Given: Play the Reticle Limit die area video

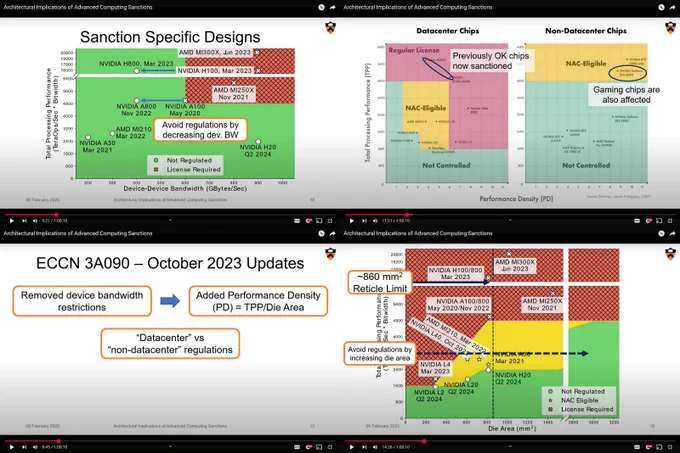Looking at the screenshot, I should coord(352,447).
